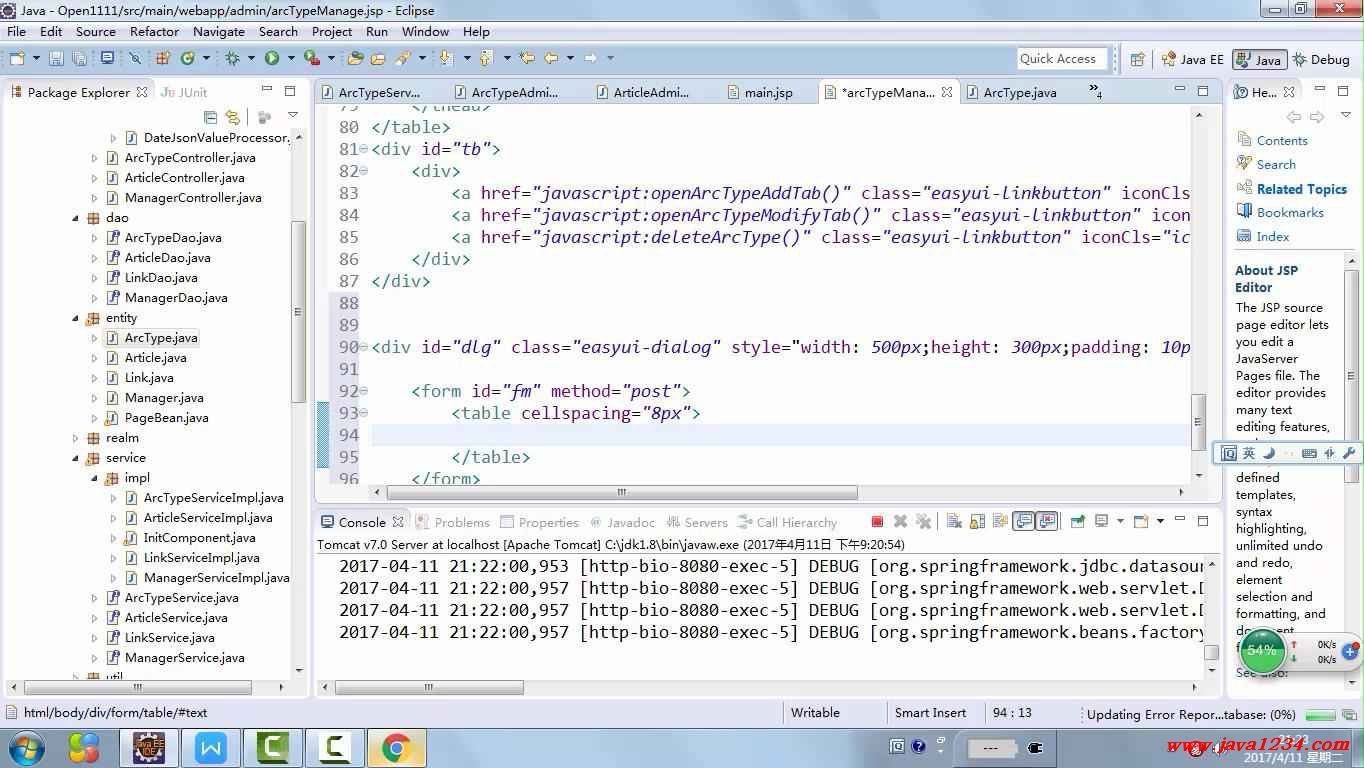The image size is (1364, 768).
Task: Click the Open Type toolbar icon
Action: click(355, 58)
